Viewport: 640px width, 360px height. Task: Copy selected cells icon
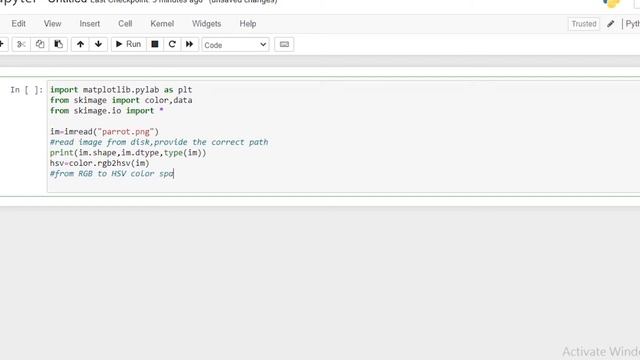(x=40, y=44)
